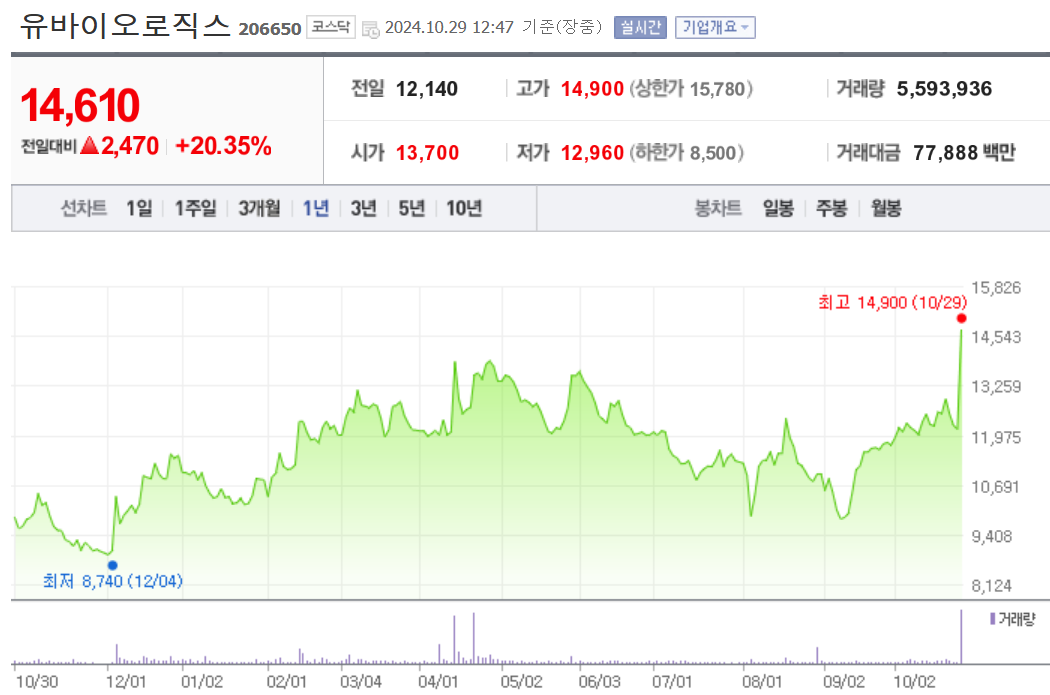The height and width of the screenshot is (695, 1050).
Task: Click the 봉차트 label
Action: pos(718,208)
